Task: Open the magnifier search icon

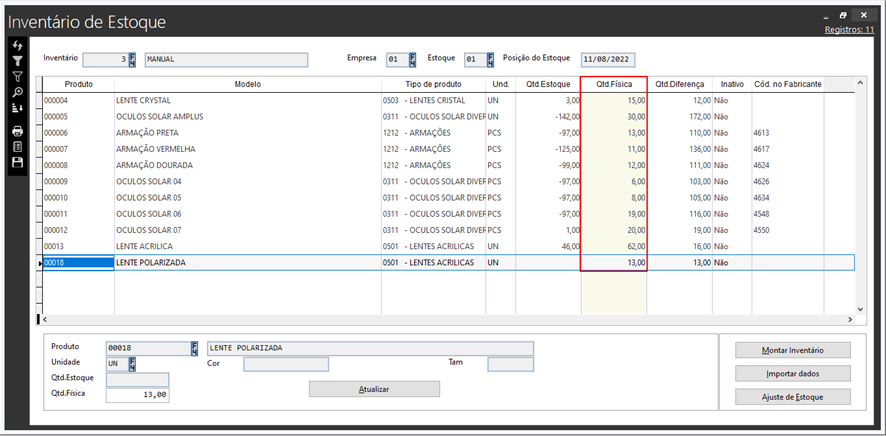Action: [17, 92]
